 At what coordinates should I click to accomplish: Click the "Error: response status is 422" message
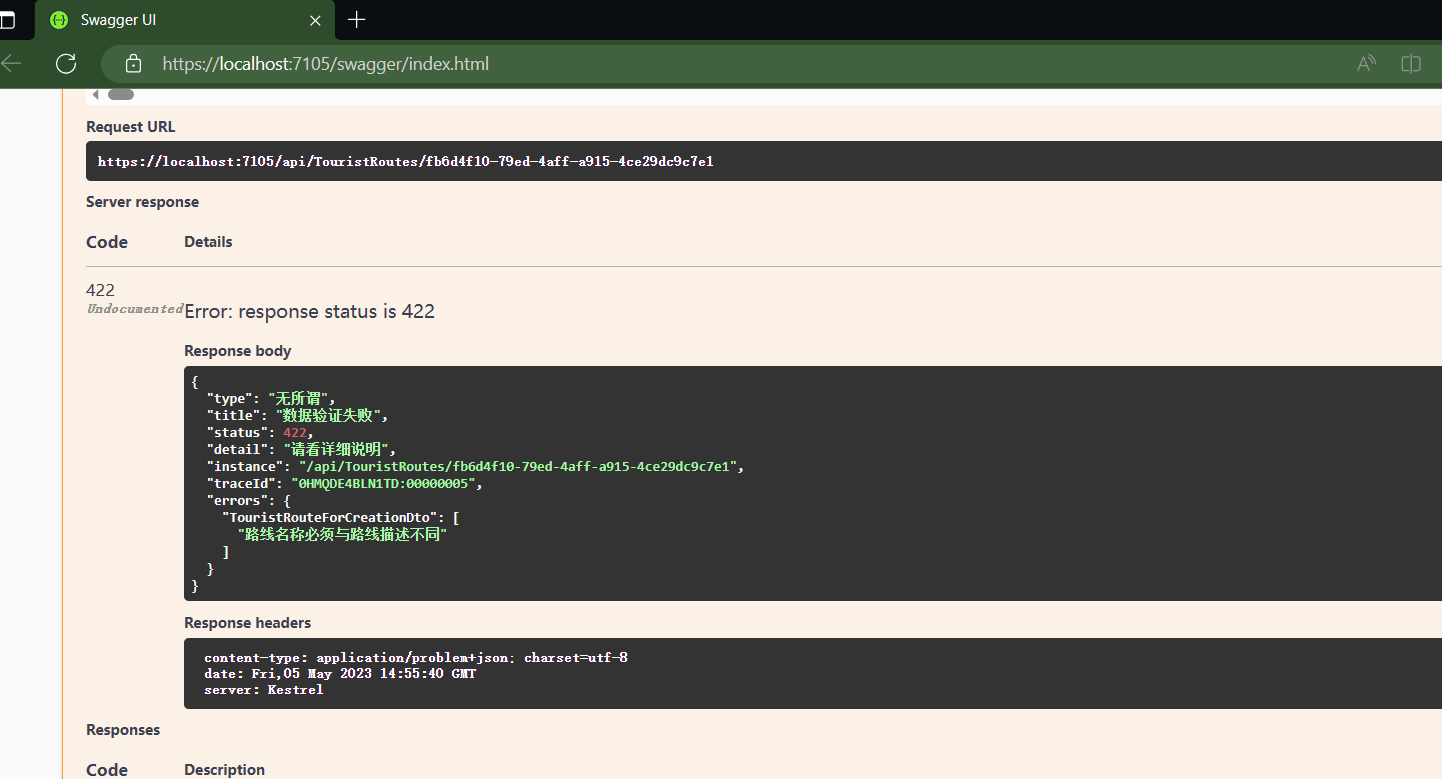[x=309, y=311]
